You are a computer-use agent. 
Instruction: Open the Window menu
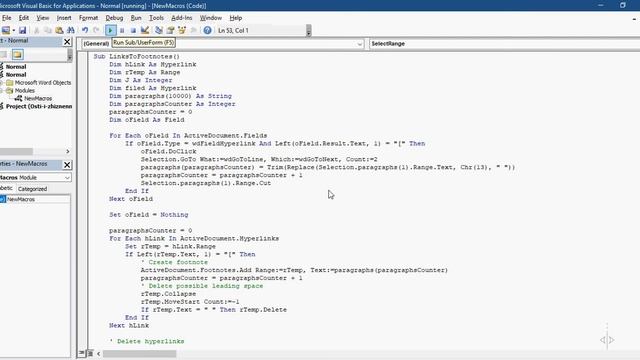coord(211,18)
